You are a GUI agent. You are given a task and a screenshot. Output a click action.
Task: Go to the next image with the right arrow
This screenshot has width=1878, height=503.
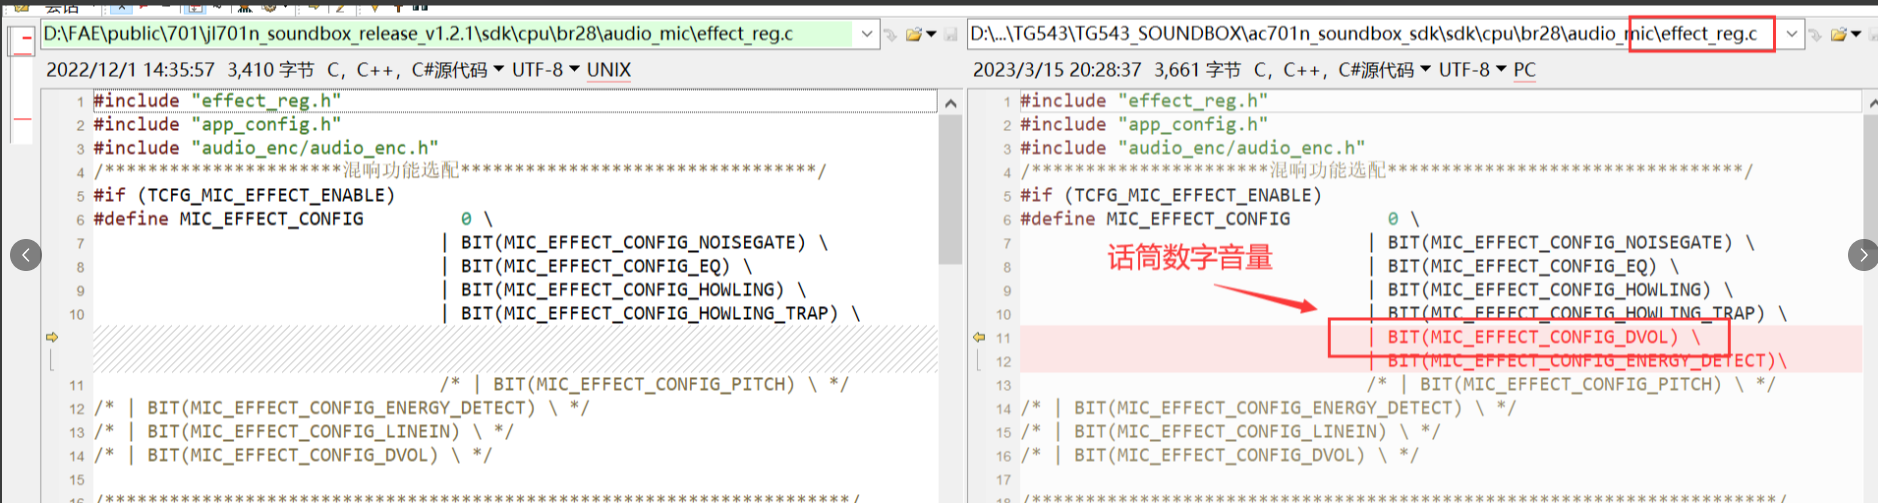pyautogui.click(x=1863, y=255)
